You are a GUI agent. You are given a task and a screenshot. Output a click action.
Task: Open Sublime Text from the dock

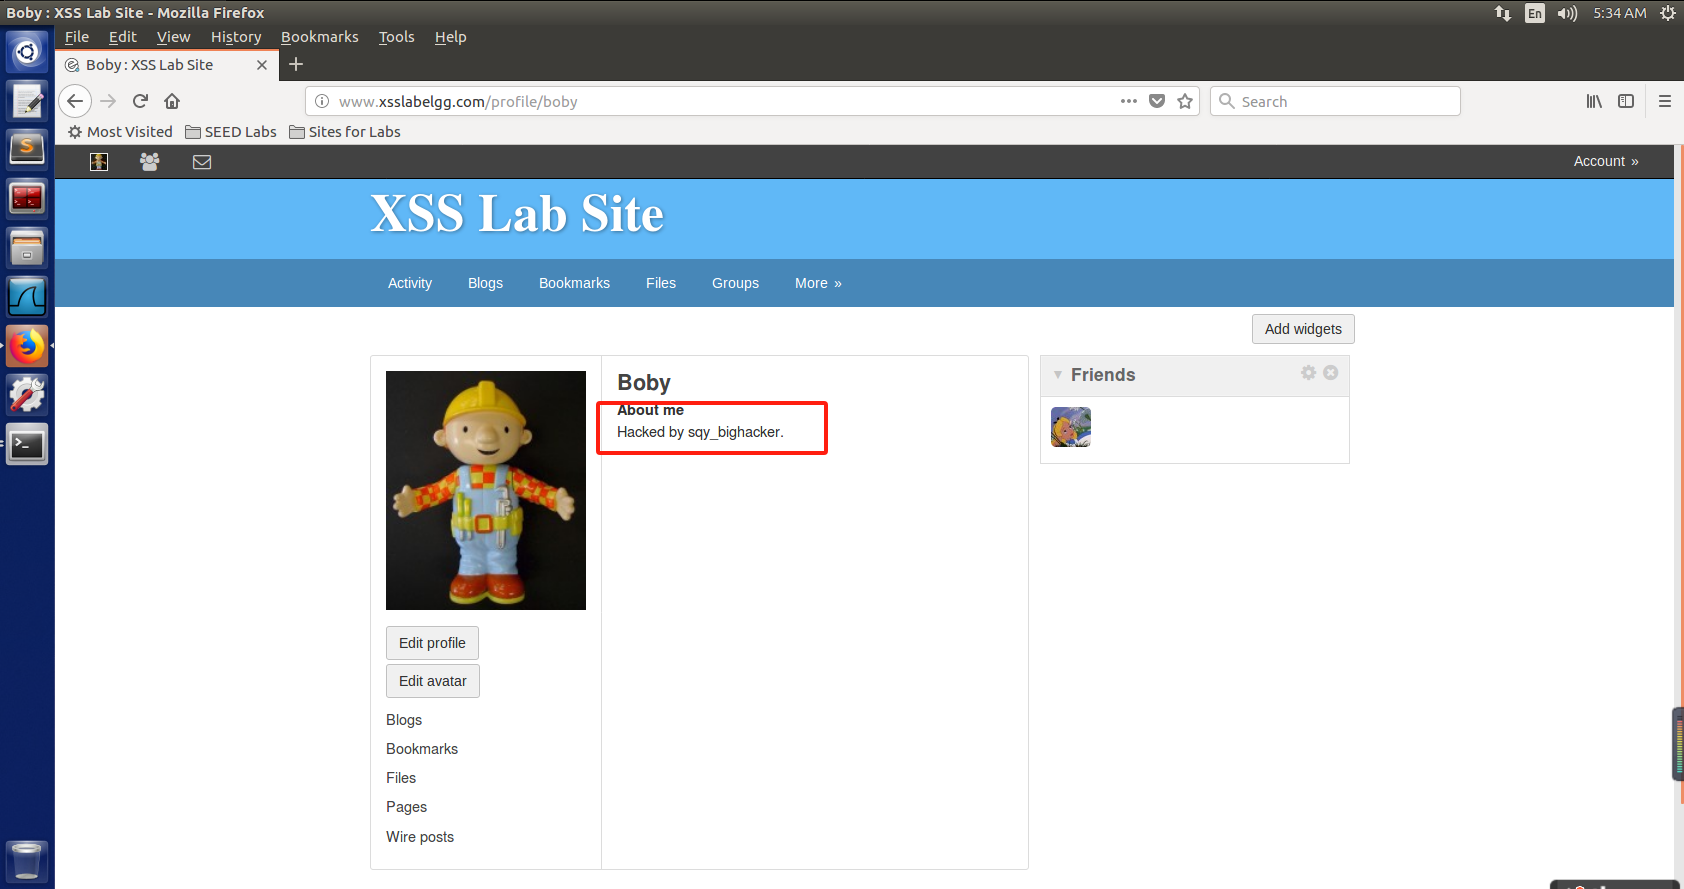click(x=27, y=149)
